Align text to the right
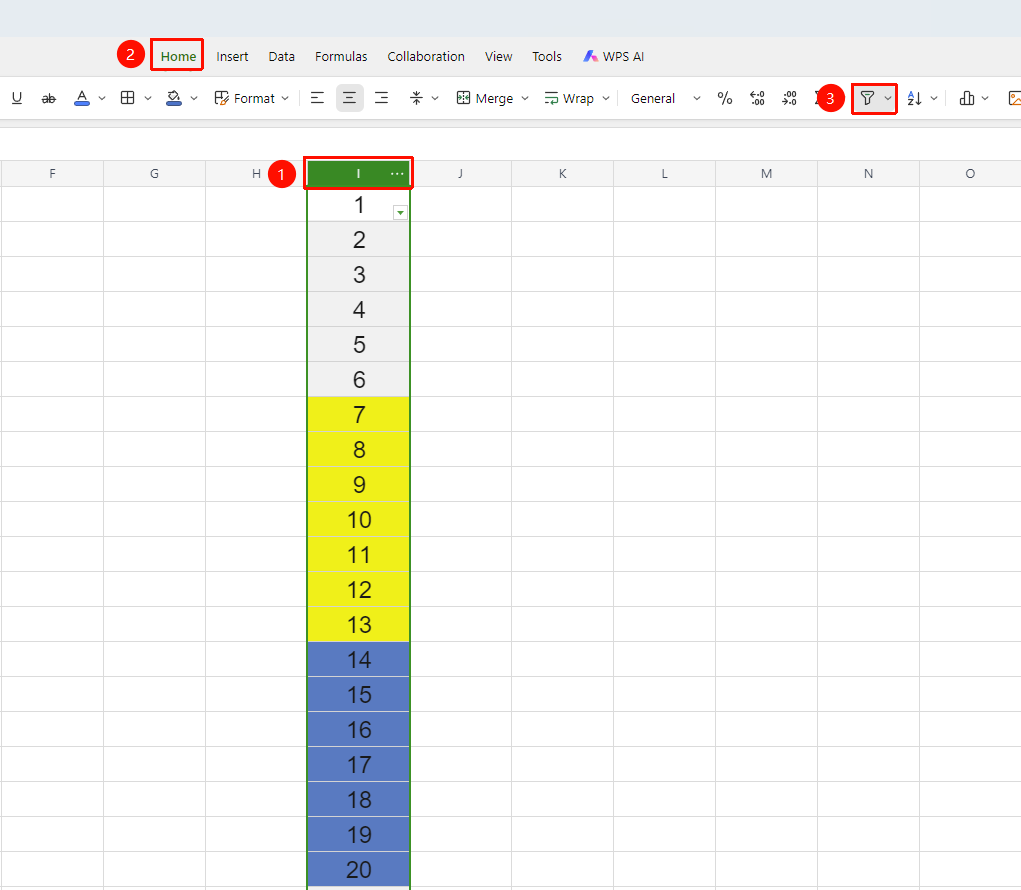The width and height of the screenshot is (1021, 890). point(382,98)
